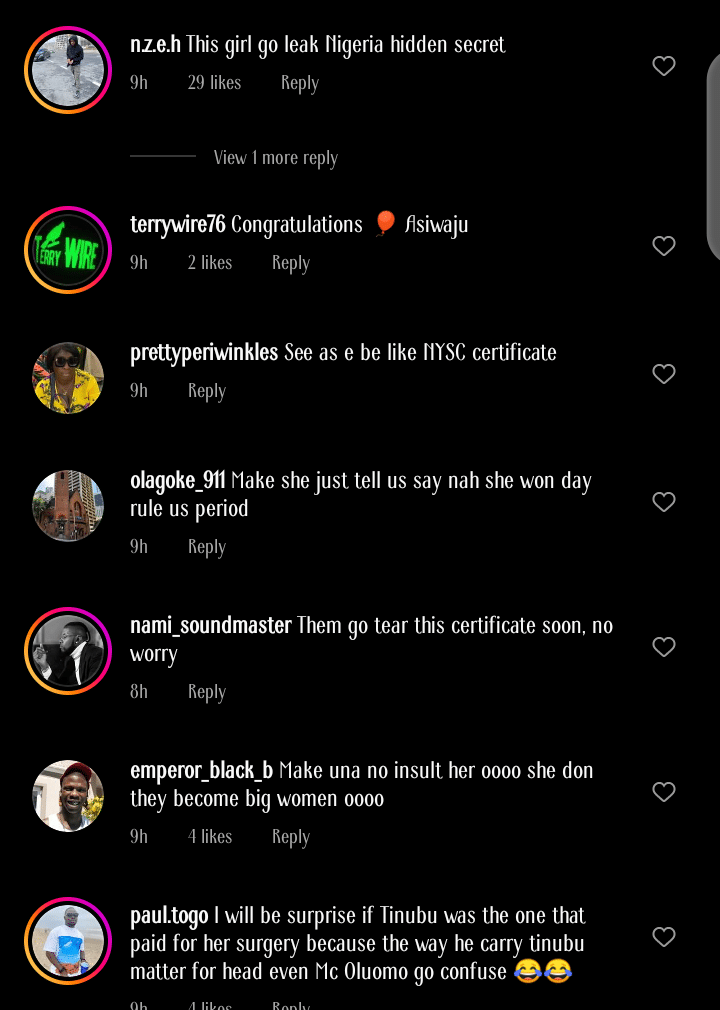This screenshot has height=1010, width=720.
Task: Expand 'View 1 more reply' thread
Action: point(275,158)
